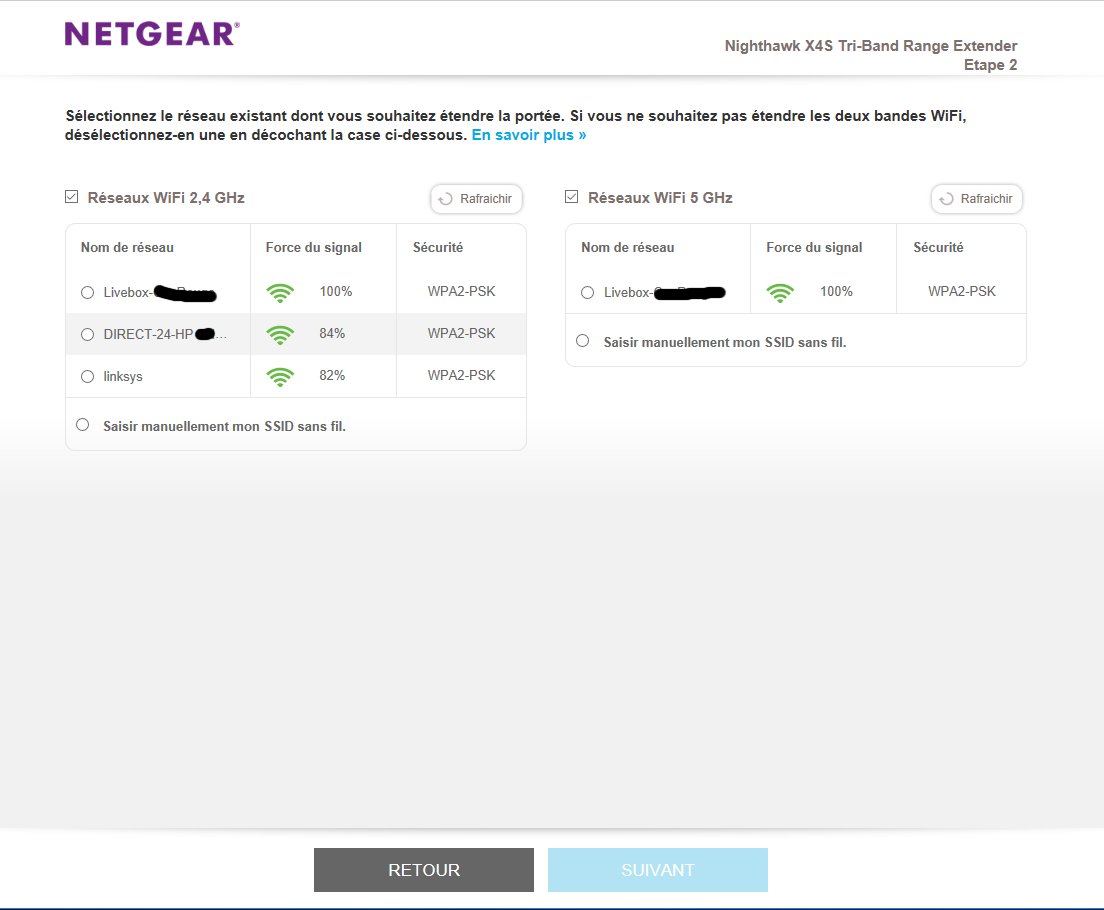The width and height of the screenshot is (1104, 910).
Task: Select the DIRECT-24-HP network radio button
Action: point(87,334)
